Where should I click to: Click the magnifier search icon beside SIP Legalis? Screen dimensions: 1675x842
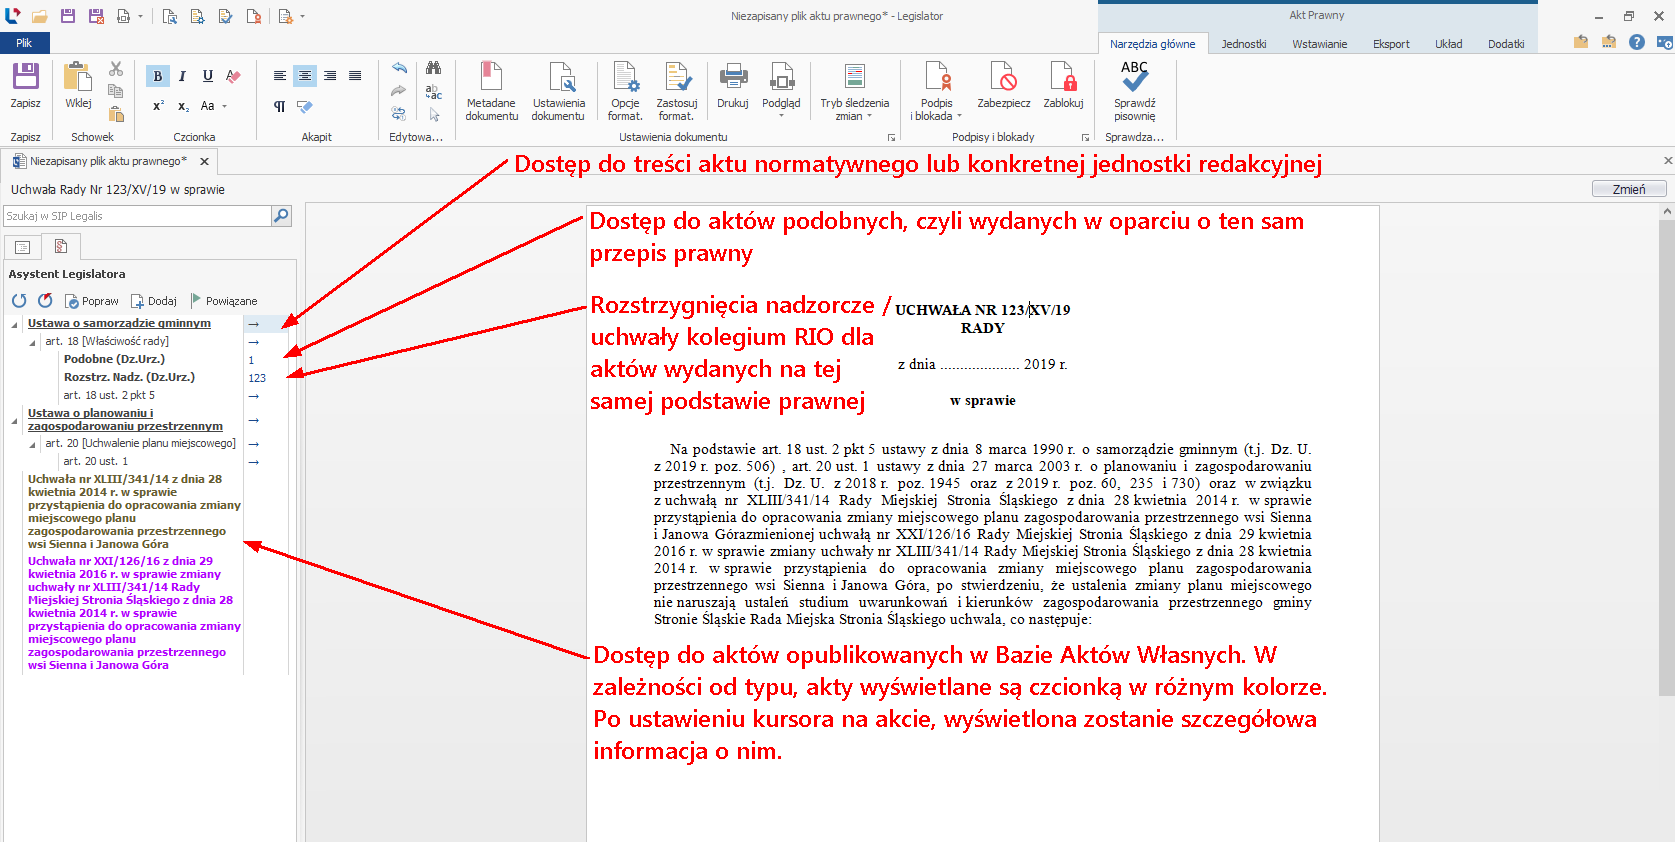click(281, 216)
